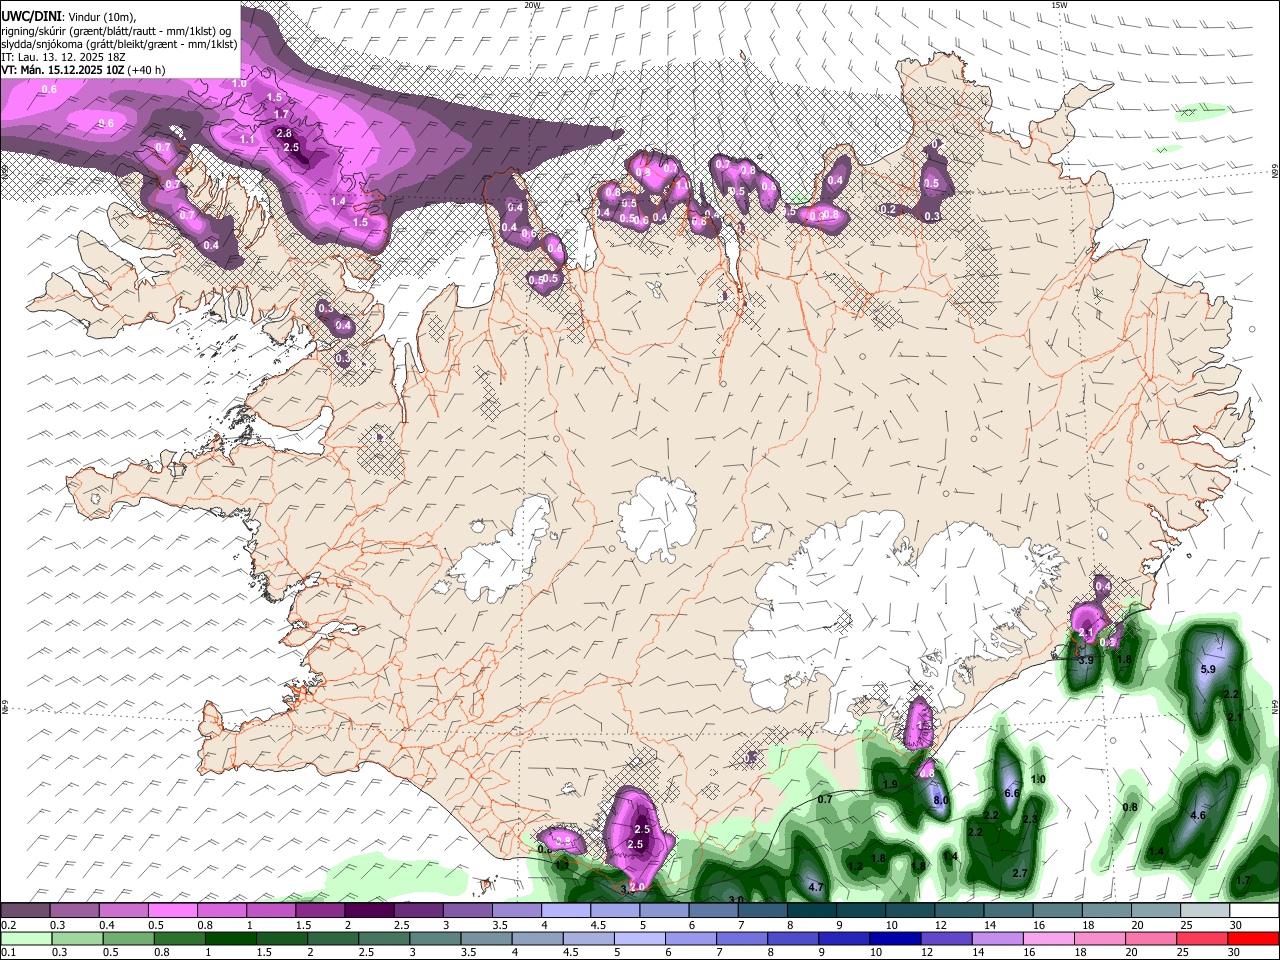Click the bright red swatch ending the rain legend
The width and height of the screenshot is (1280, 960).
pos(1253,939)
